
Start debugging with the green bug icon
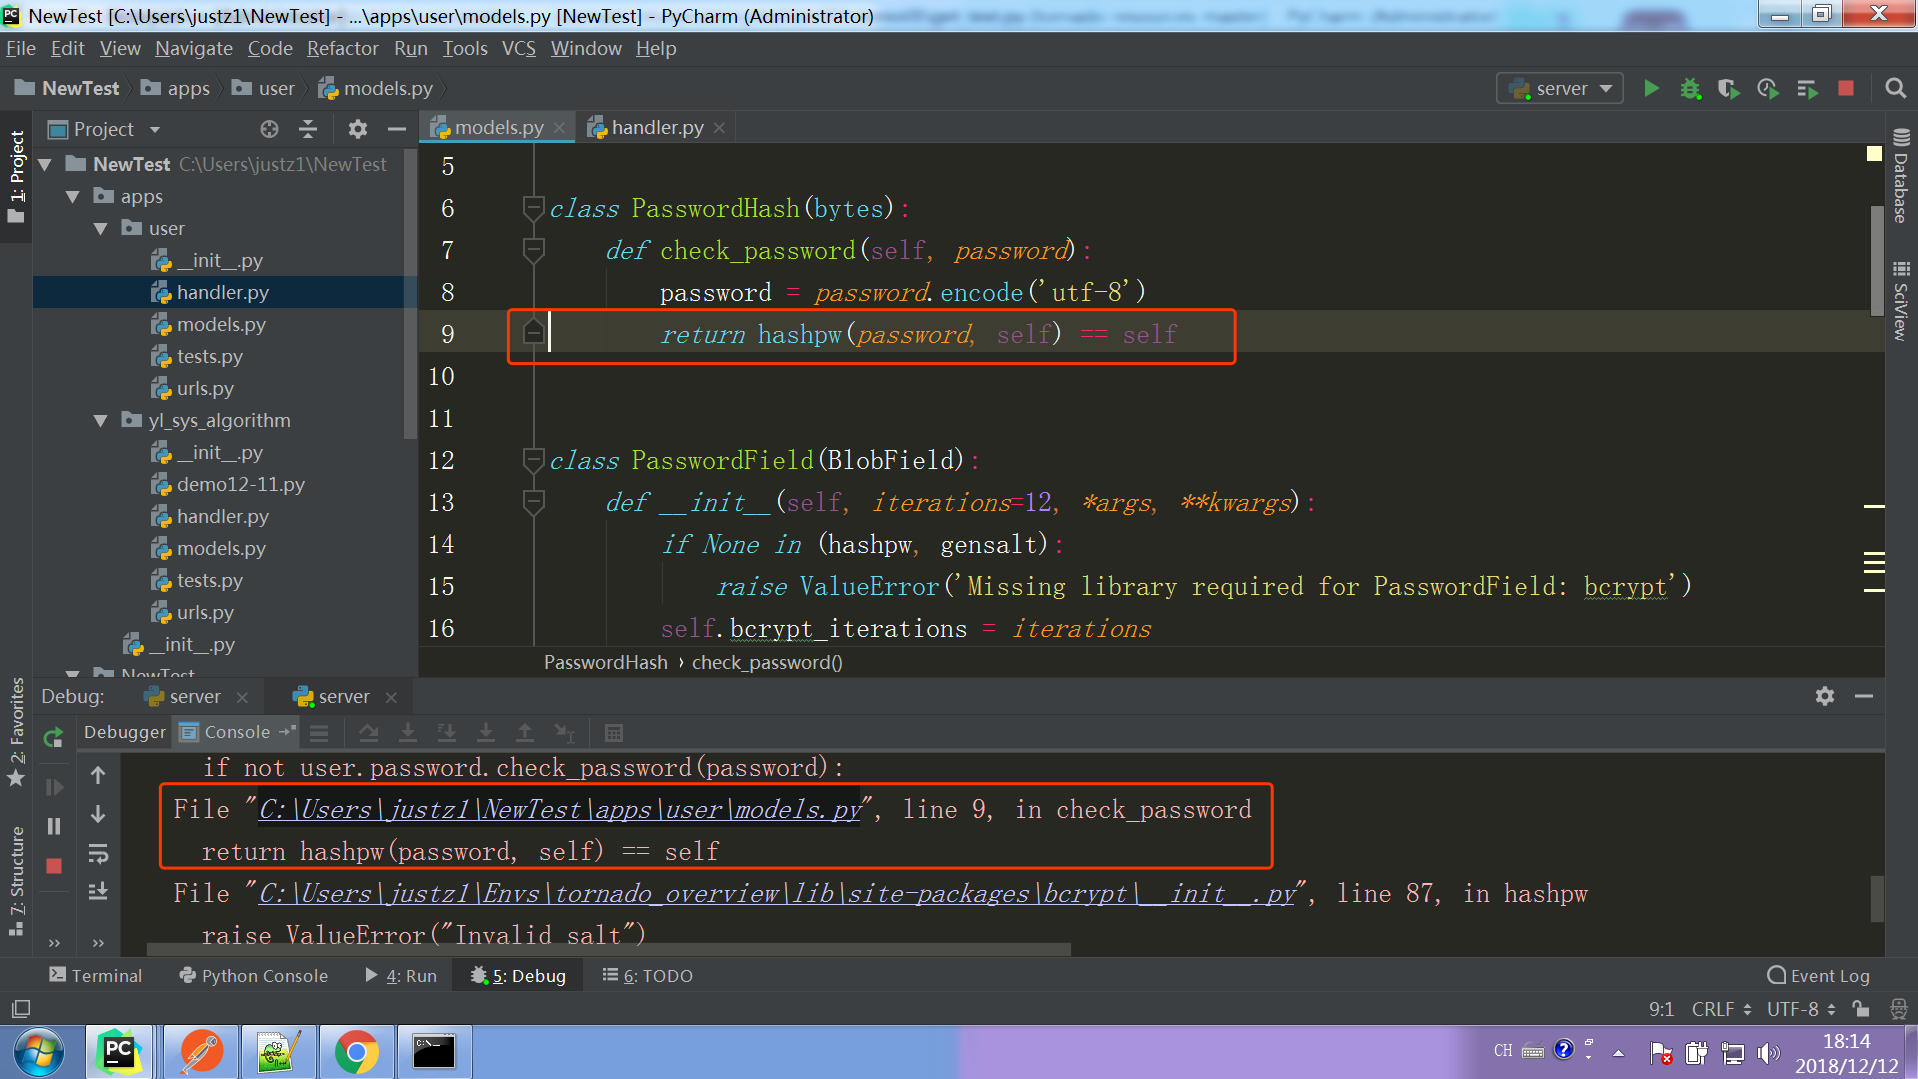coord(1690,89)
